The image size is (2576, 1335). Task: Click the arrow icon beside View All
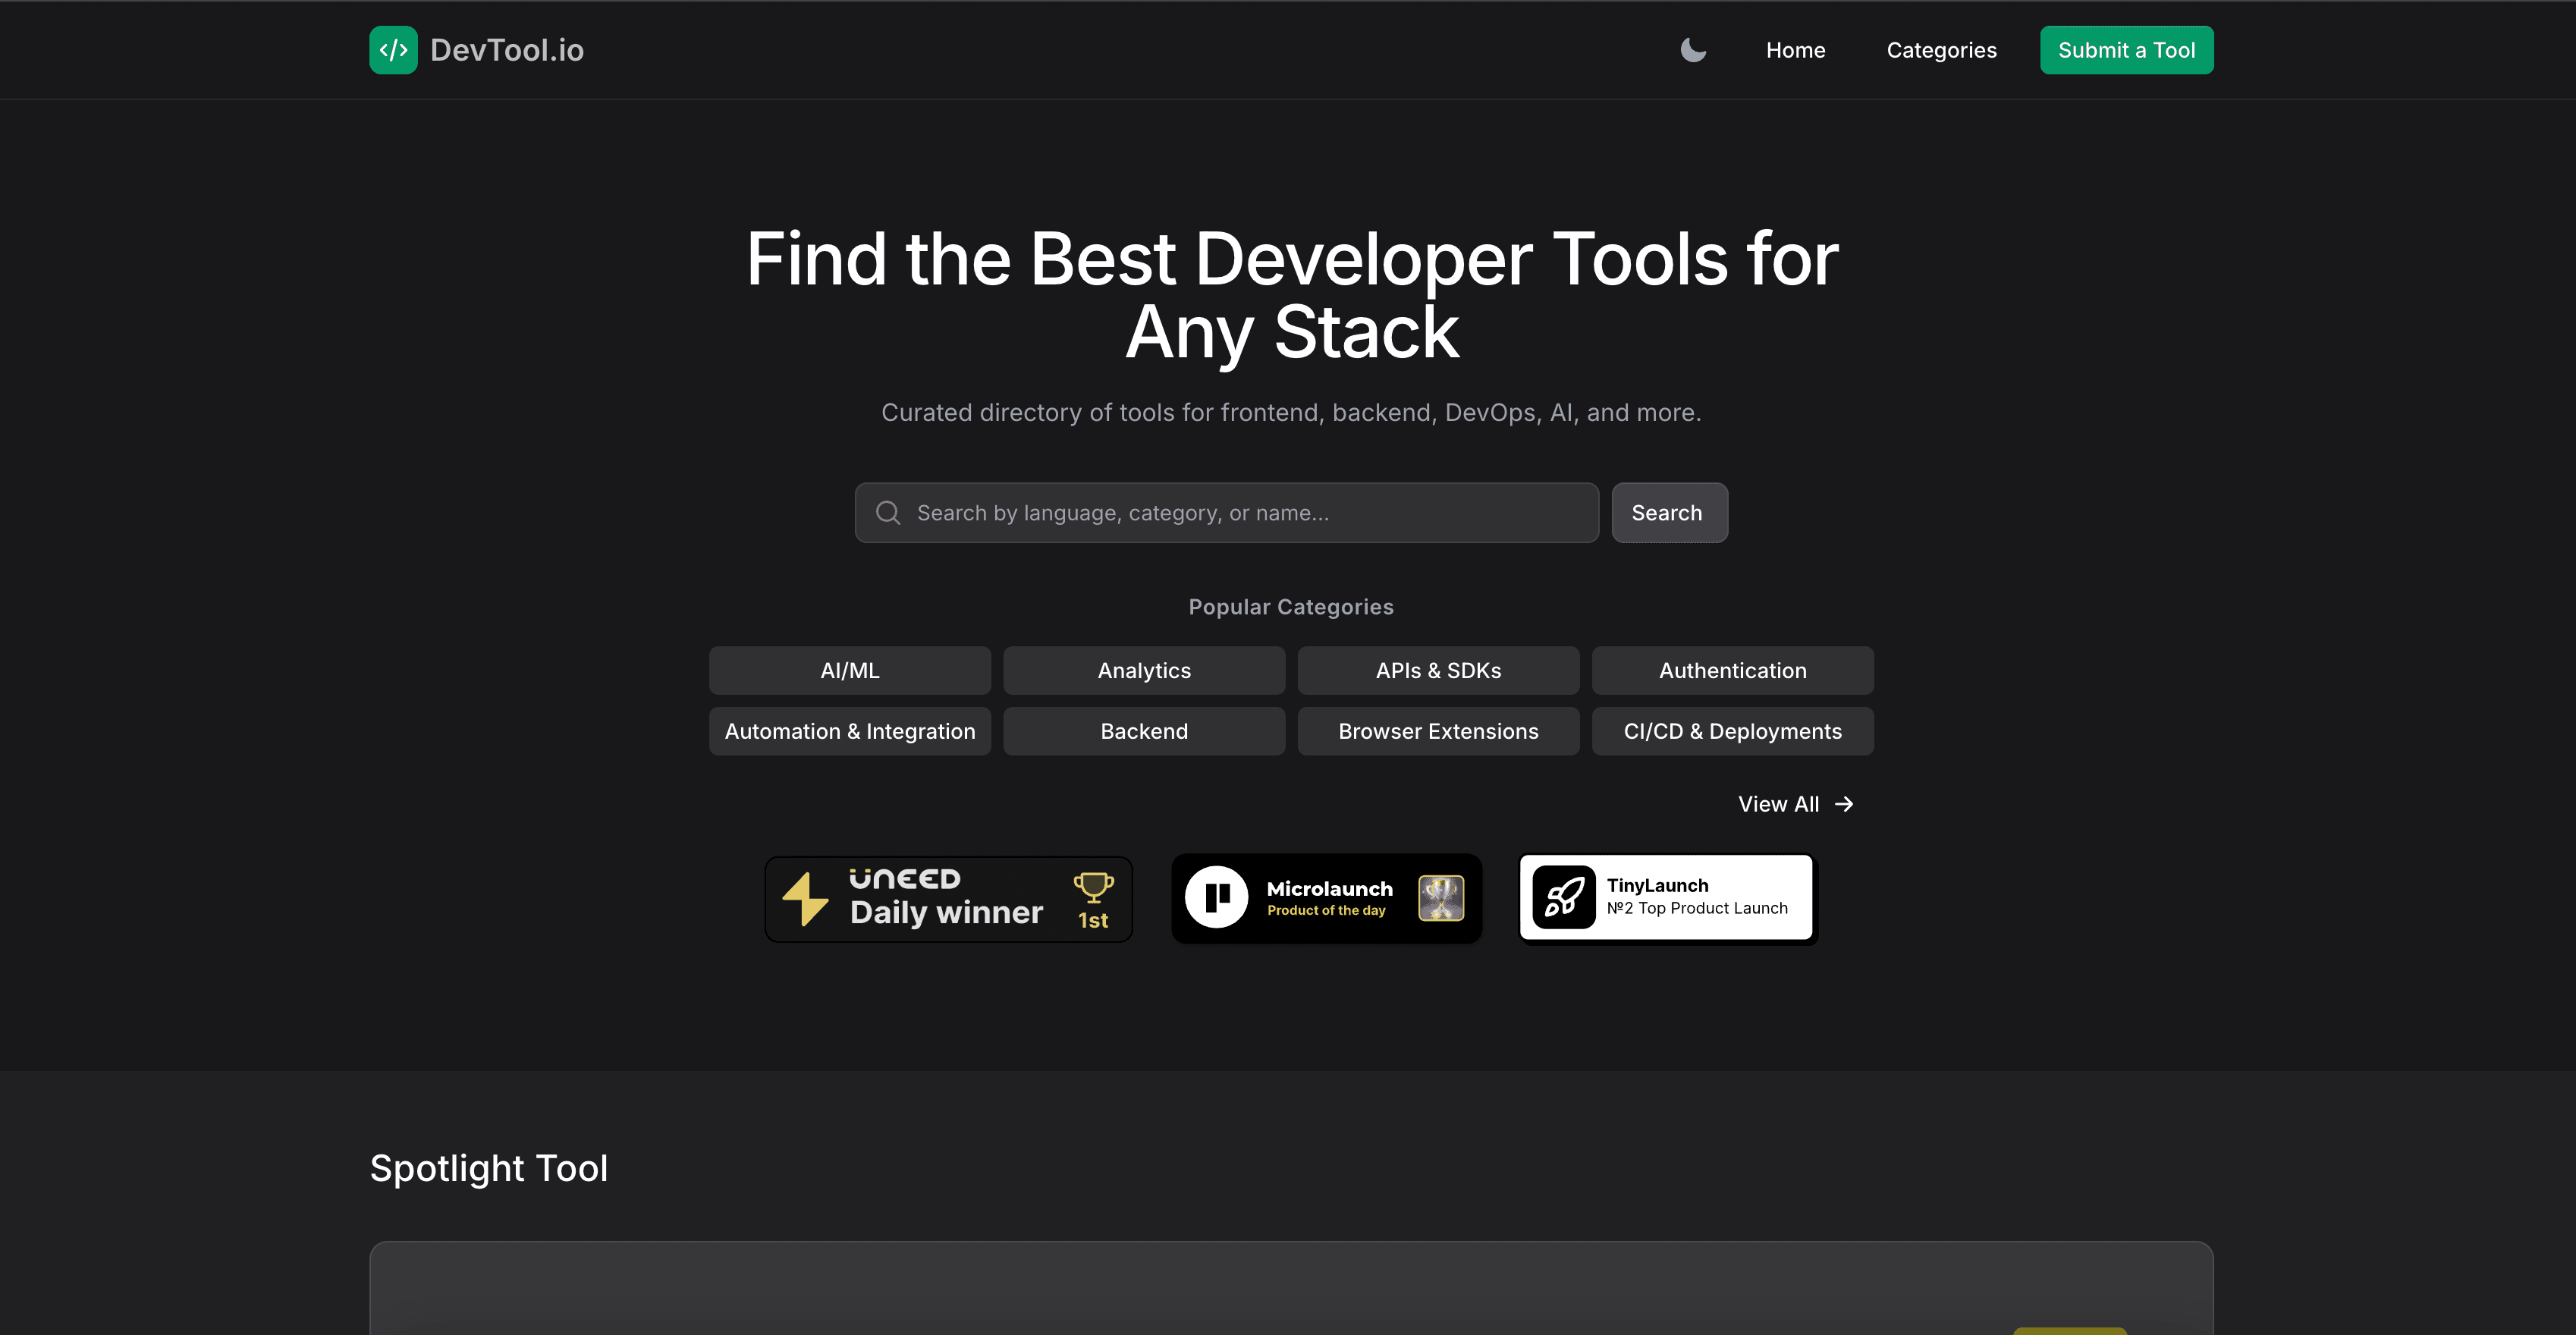coord(1844,804)
